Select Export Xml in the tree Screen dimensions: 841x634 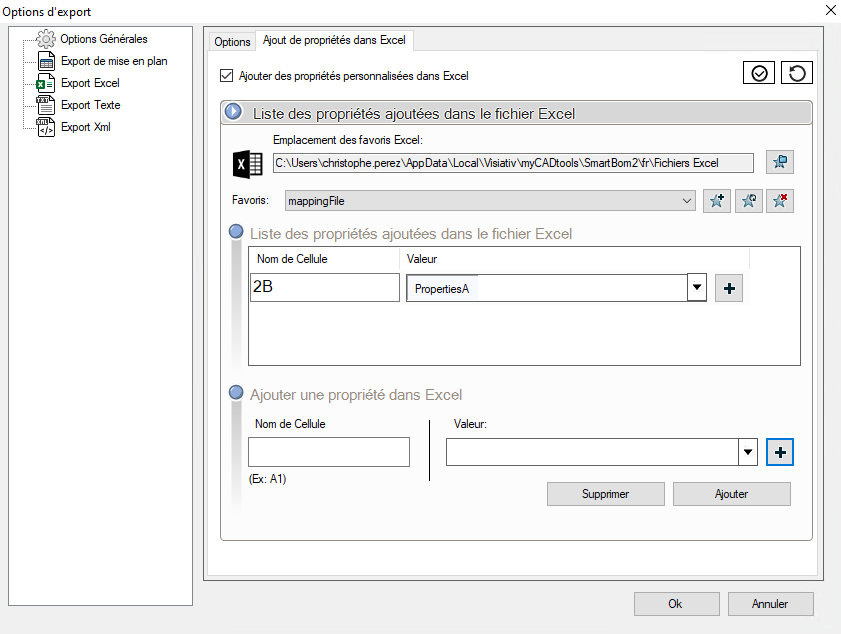tap(85, 127)
